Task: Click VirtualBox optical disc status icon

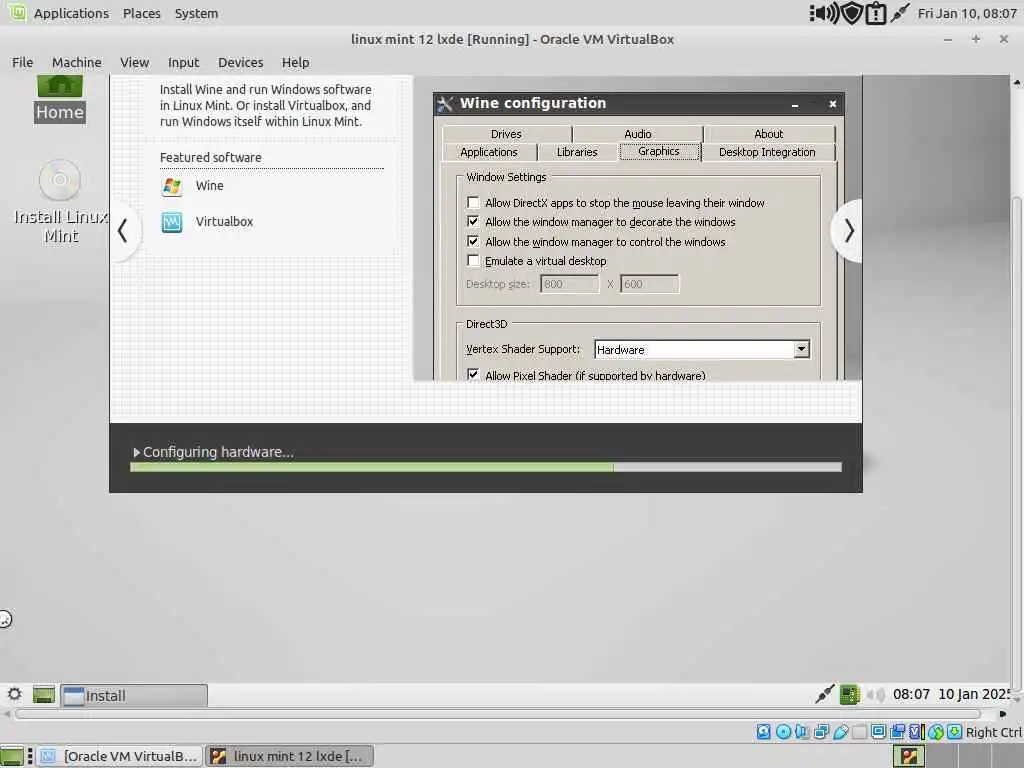Action: [x=783, y=731]
